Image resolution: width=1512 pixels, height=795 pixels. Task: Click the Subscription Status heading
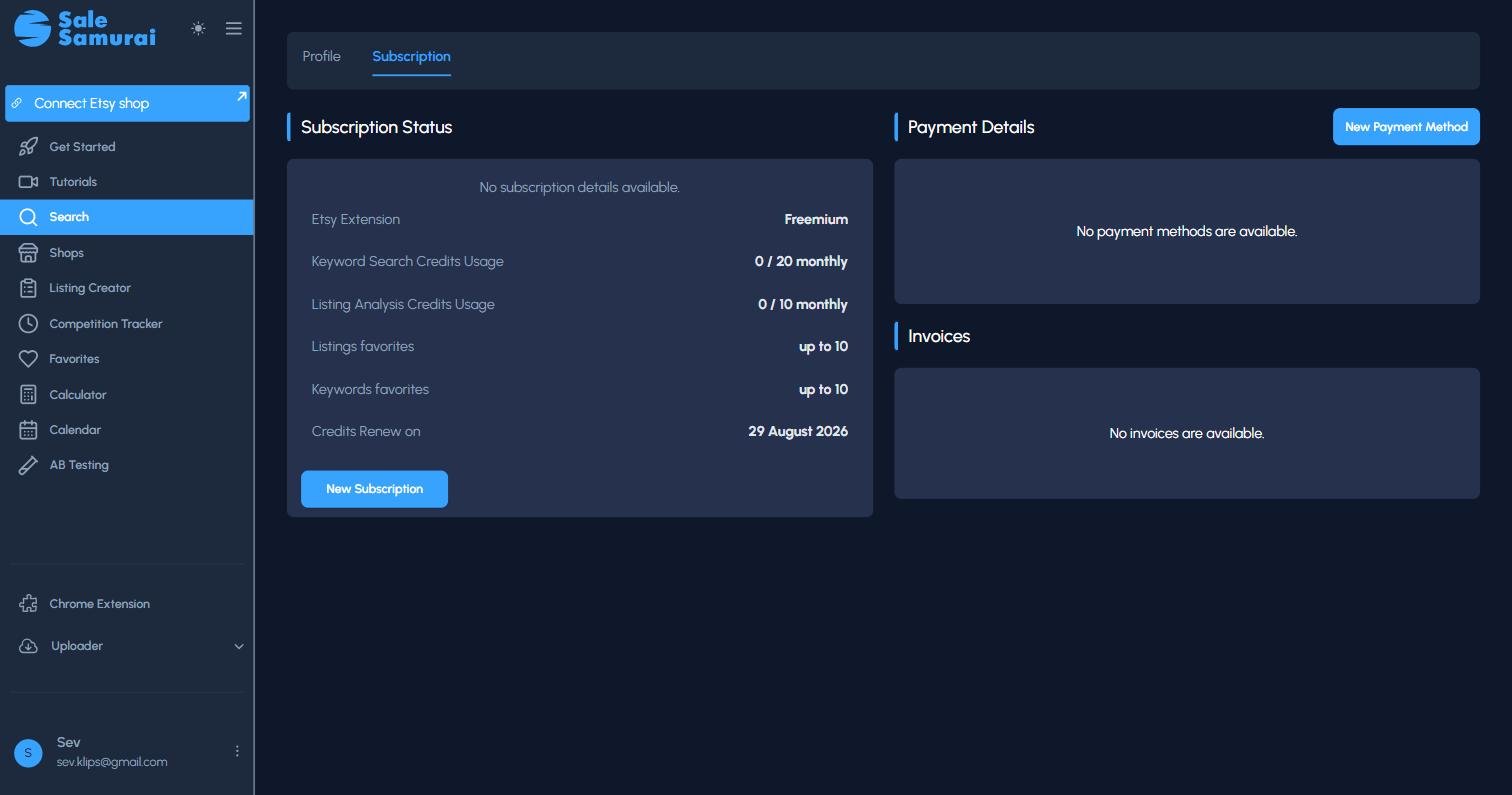[376, 127]
